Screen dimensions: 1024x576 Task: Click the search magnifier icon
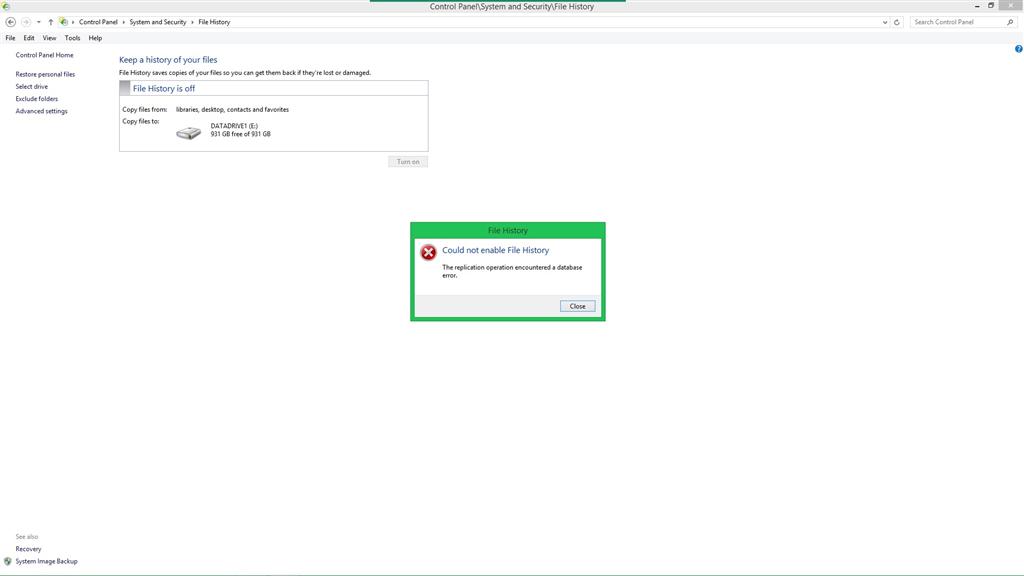(1010, 22)
